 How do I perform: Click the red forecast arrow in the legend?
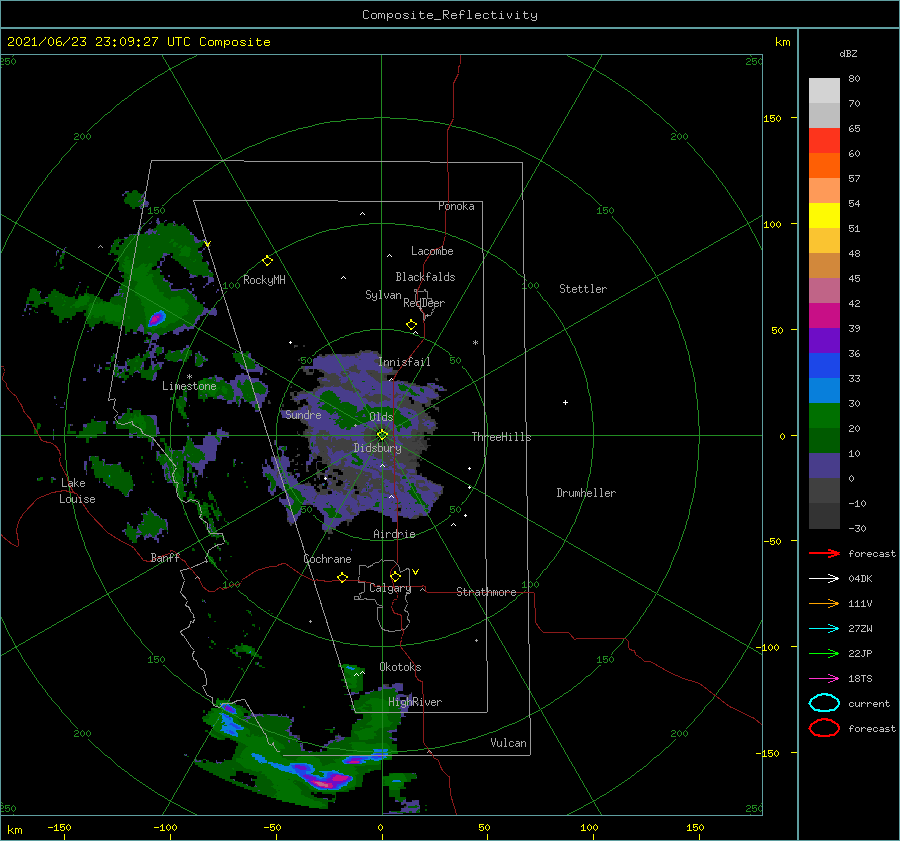[824, 553]
